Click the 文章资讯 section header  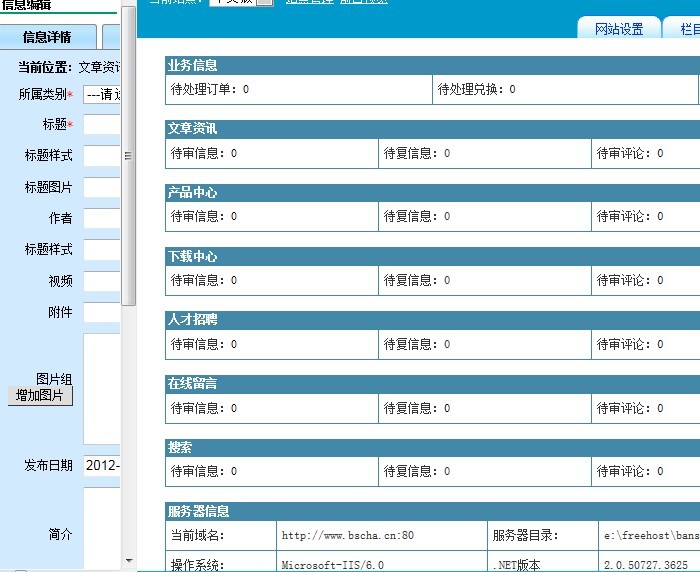point(192,129)
